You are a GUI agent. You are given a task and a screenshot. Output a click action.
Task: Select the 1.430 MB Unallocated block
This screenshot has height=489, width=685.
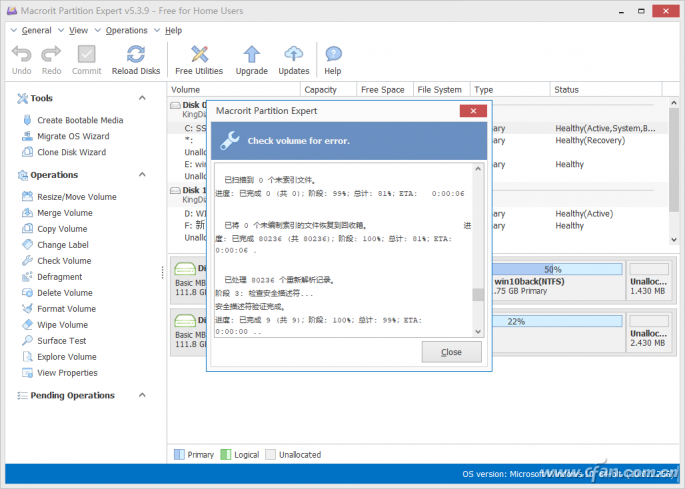(x=649, y=281)
